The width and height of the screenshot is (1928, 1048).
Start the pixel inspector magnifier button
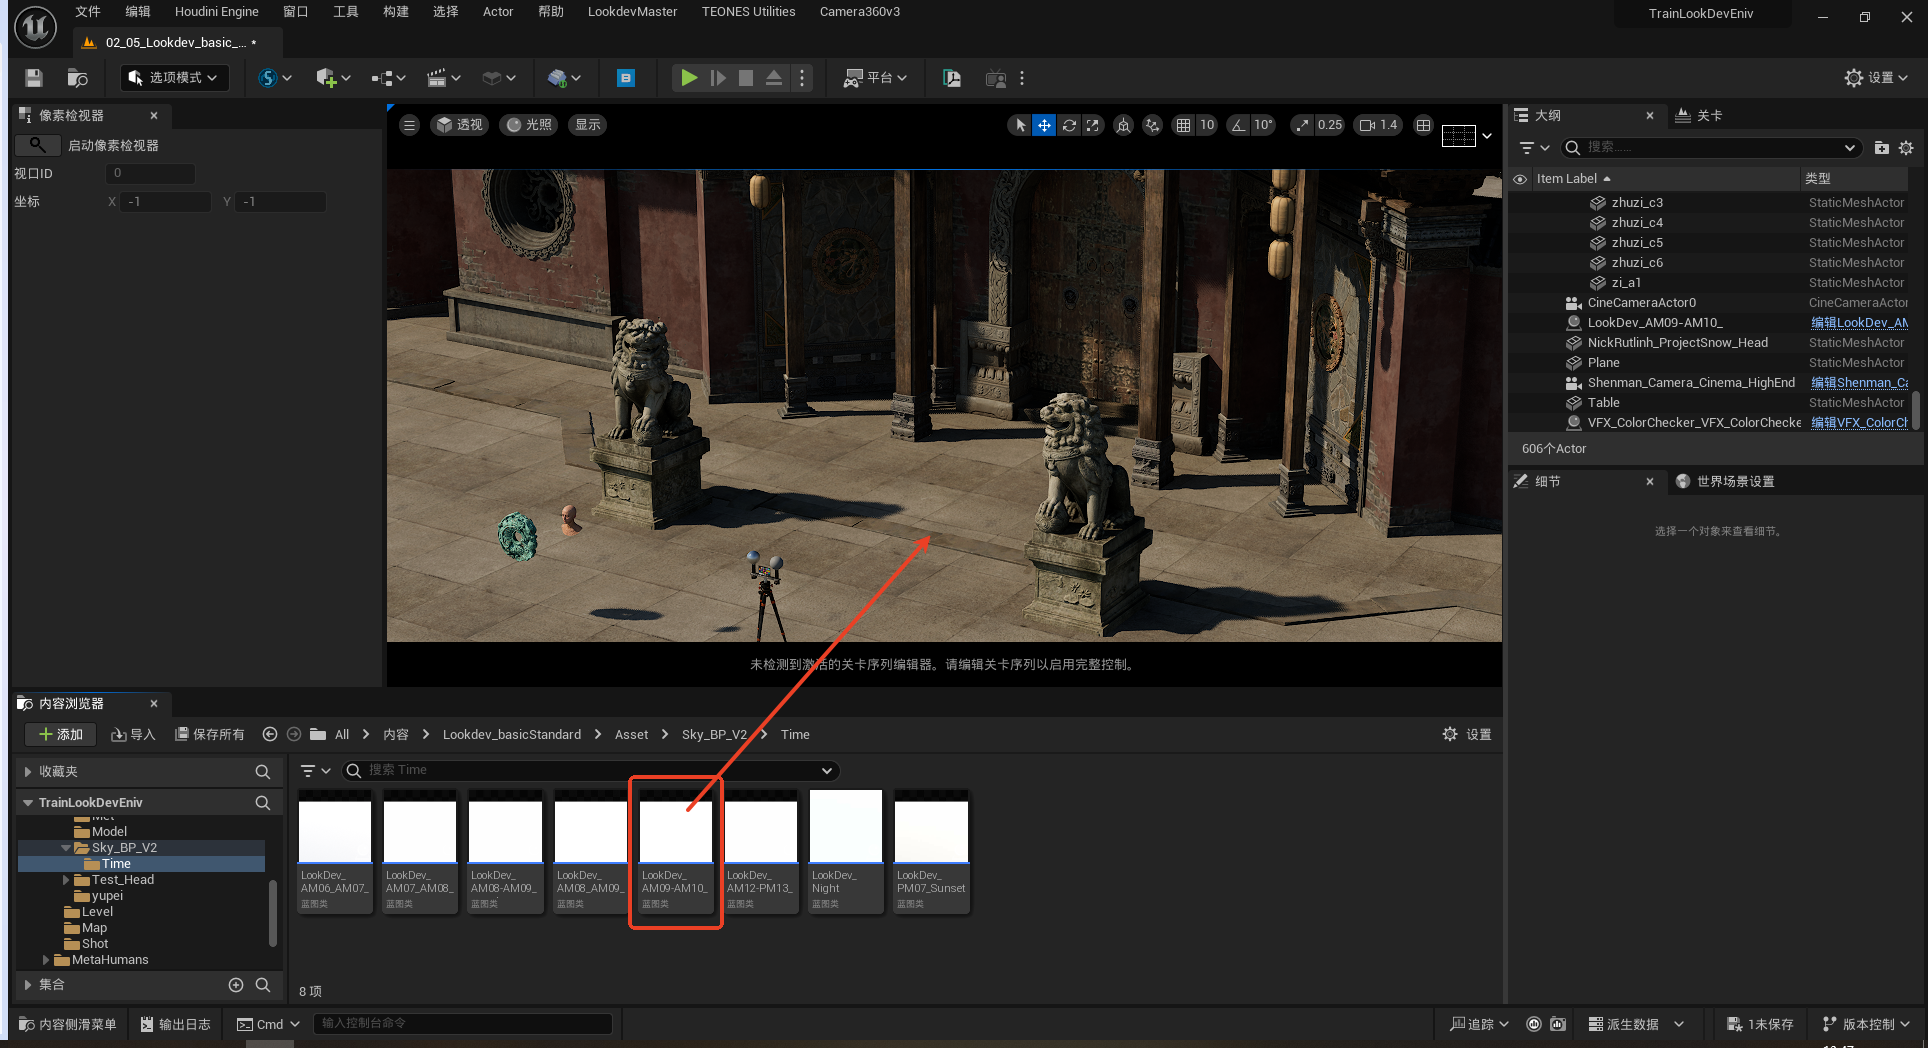click(37, 145)
